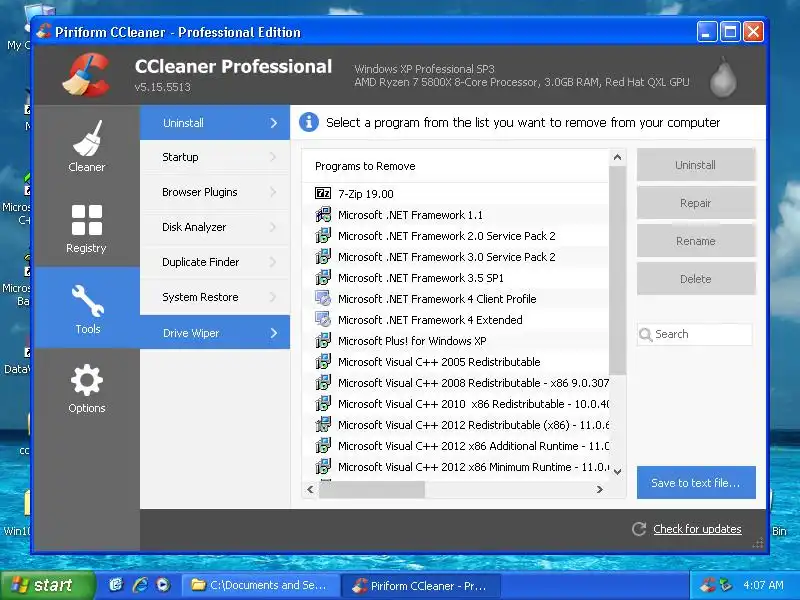Select the 7-Zip 19.00 entry

pos(456,194)
